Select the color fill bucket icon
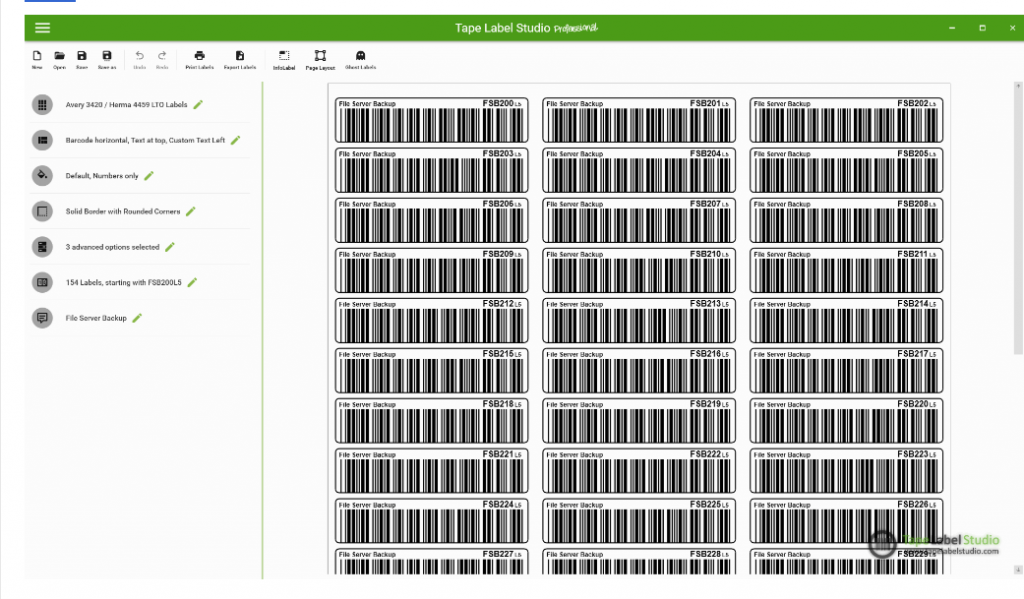Screen dimensions: 1024x599 pyautogui.click(x=42, y=176)
